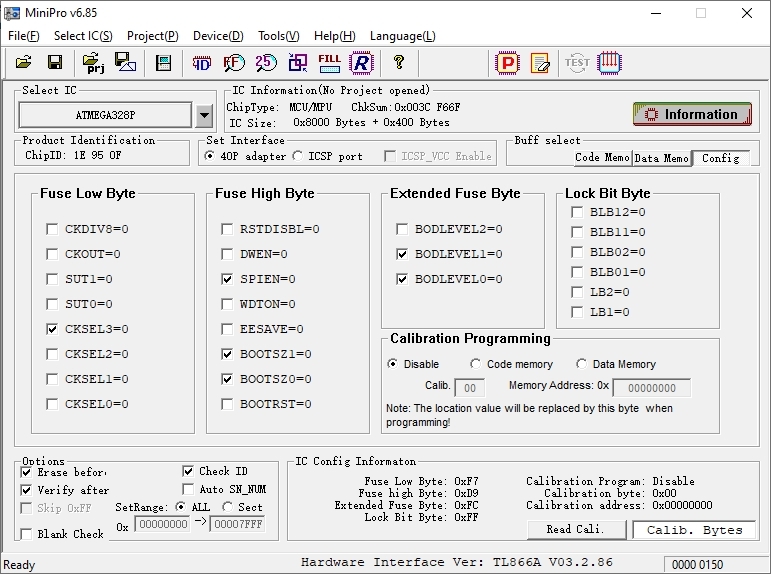Click the open file folder icon
The height and width of the screenshot is (574, 771).
24,62
